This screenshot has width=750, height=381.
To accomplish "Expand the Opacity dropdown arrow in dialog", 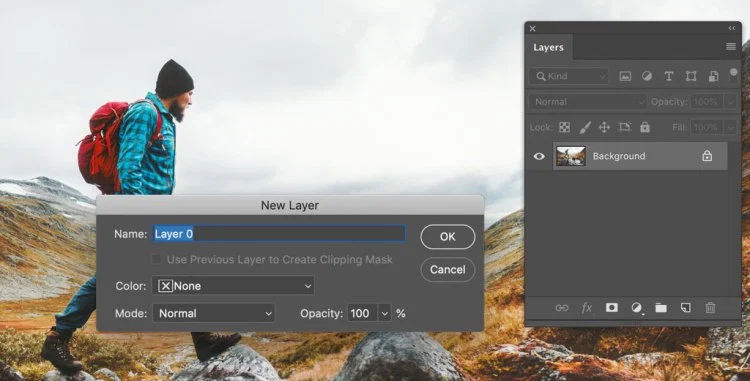I will 385,313.
